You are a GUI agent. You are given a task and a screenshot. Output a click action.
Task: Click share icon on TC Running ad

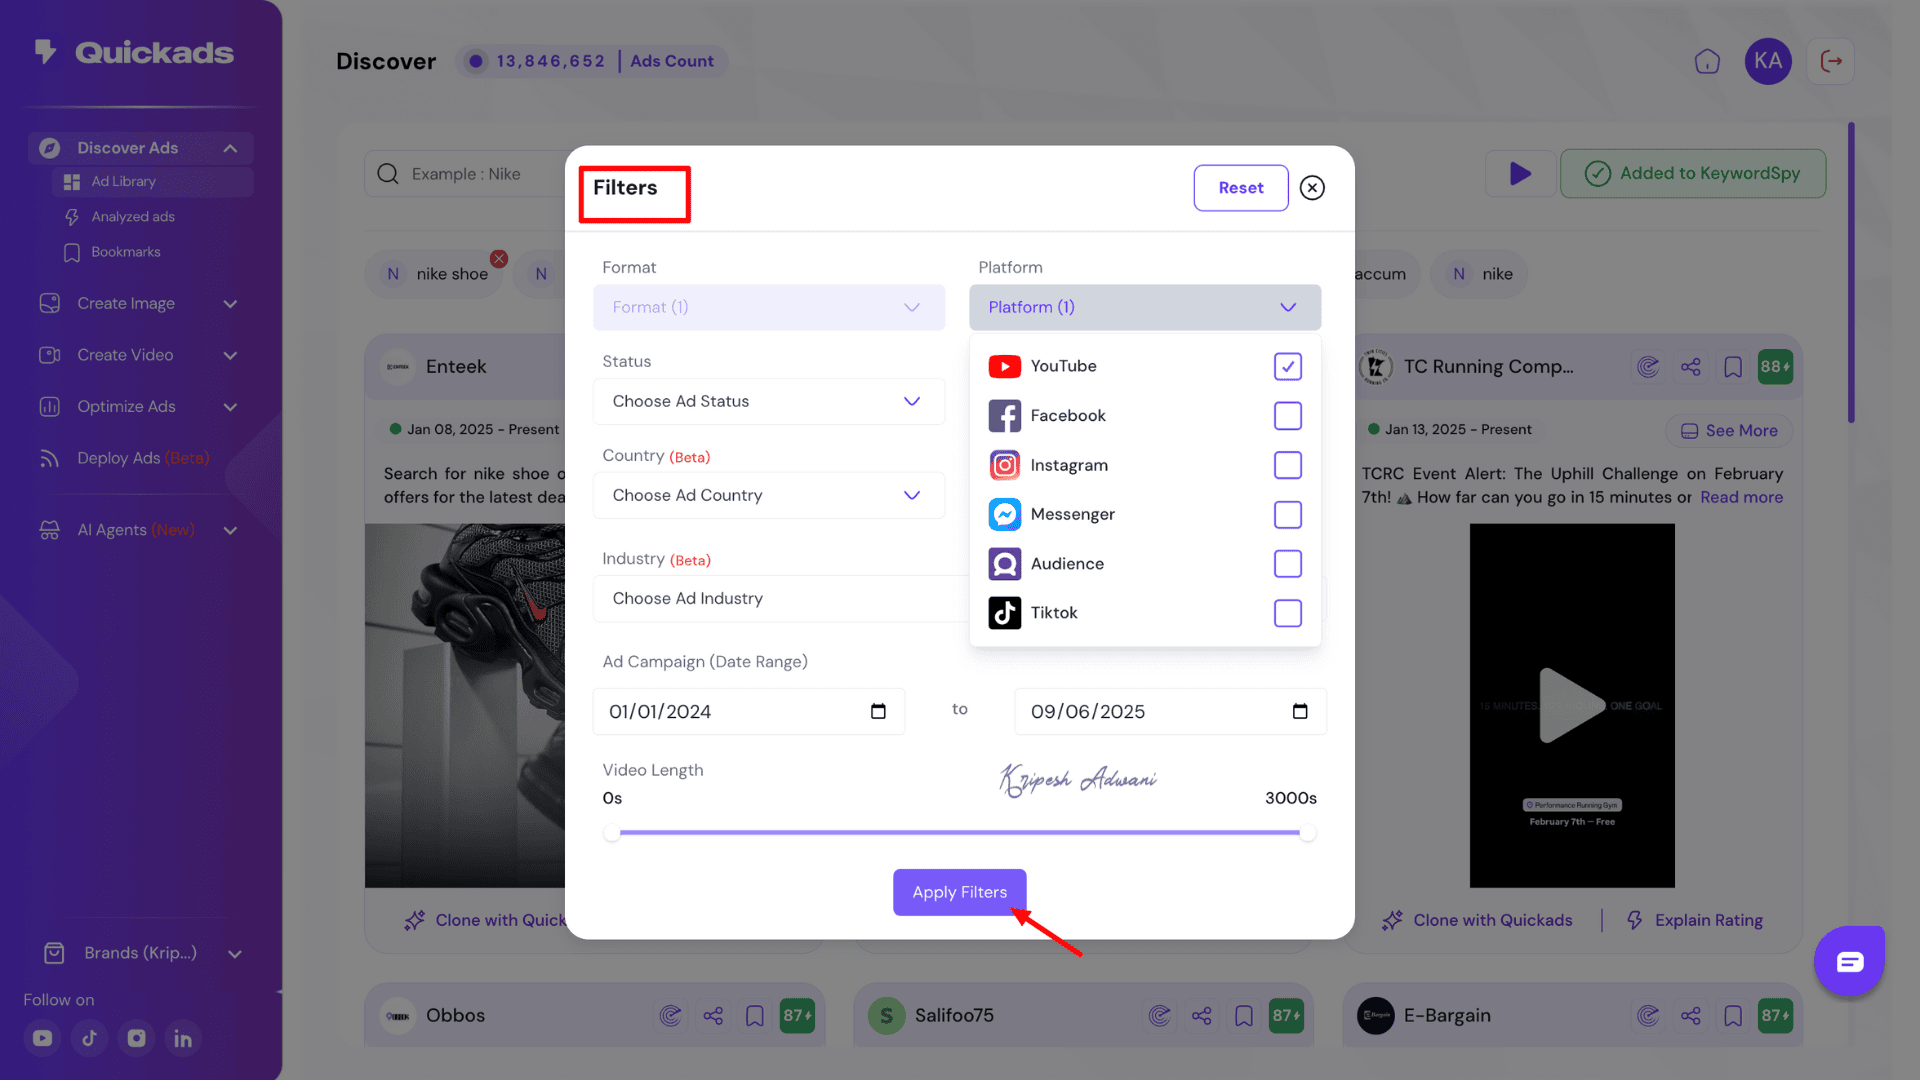[1690, 367]
